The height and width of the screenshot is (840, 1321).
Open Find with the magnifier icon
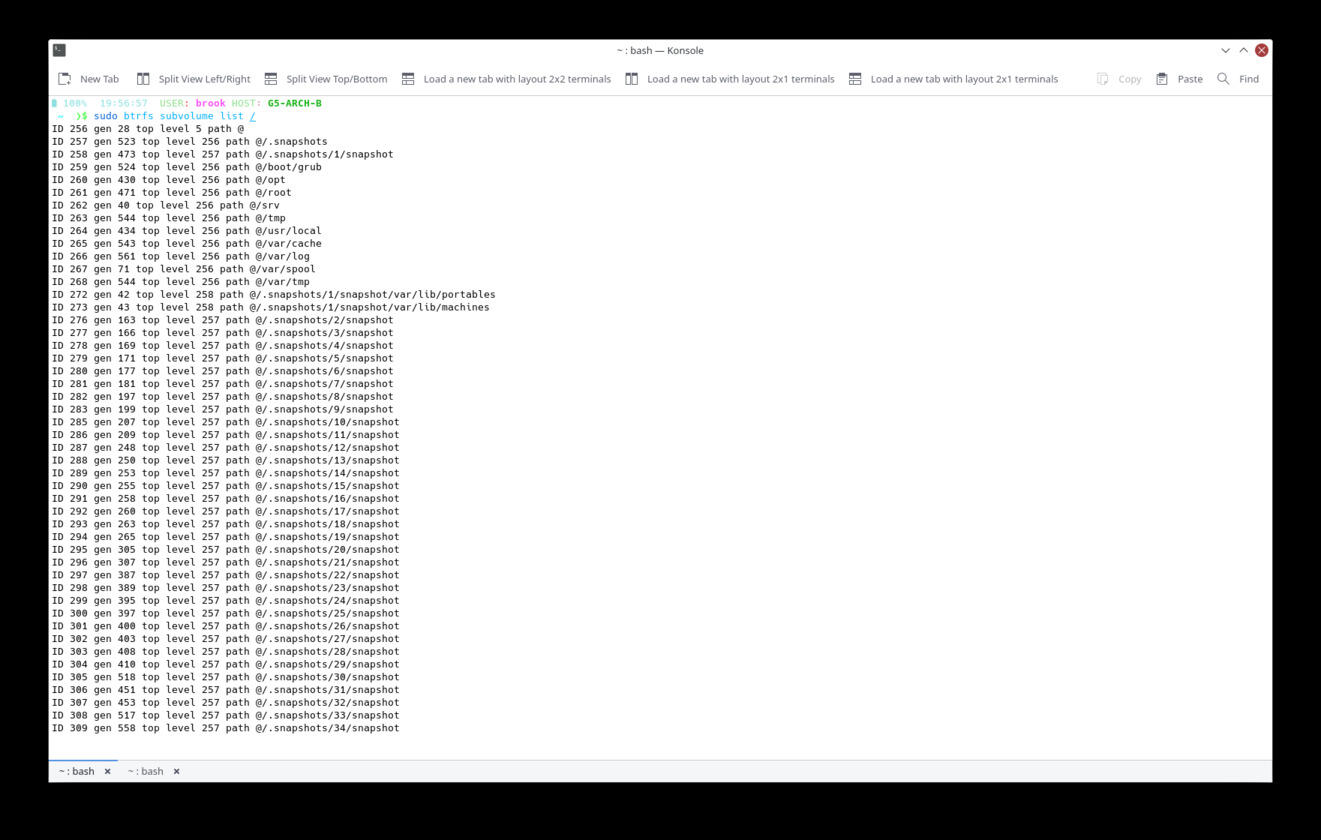1223,79
